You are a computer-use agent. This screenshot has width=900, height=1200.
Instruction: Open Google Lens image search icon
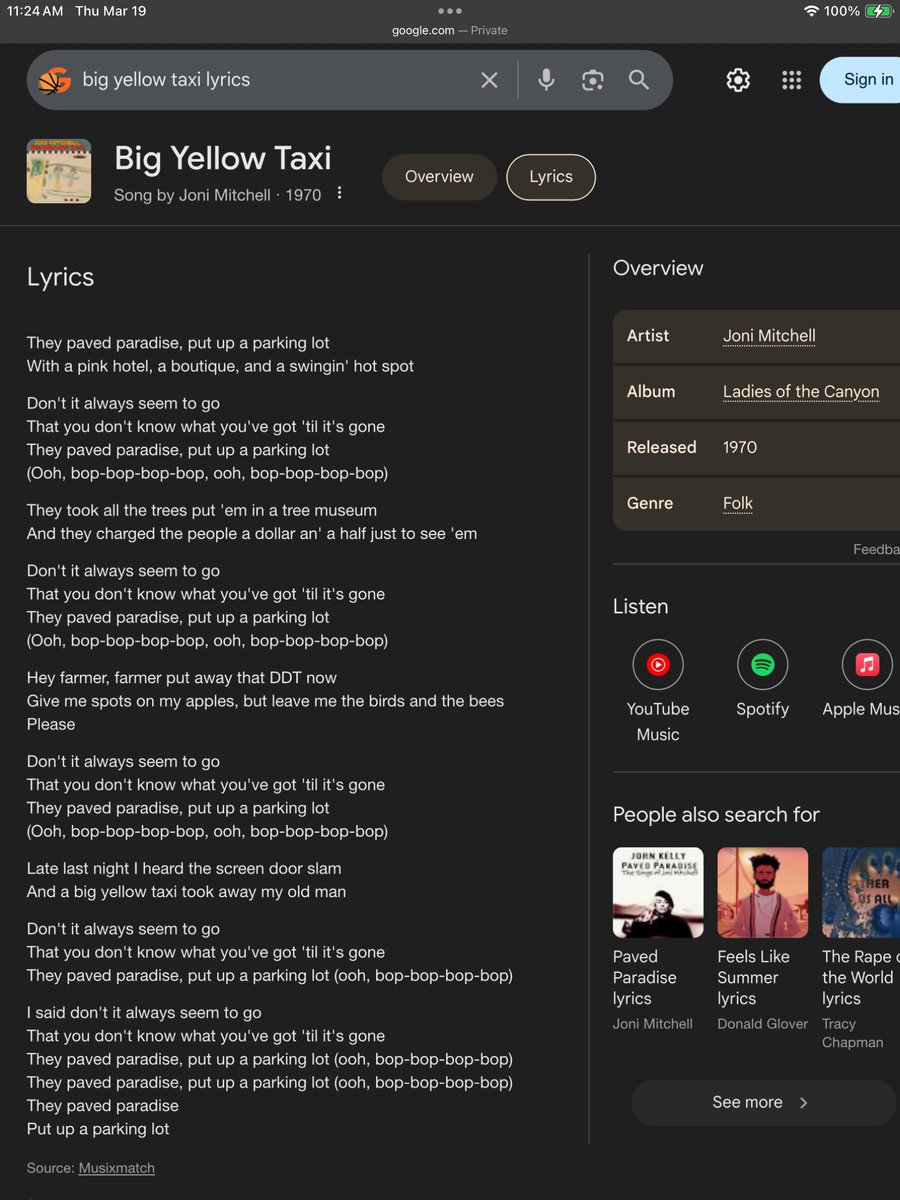click(593, 80)
